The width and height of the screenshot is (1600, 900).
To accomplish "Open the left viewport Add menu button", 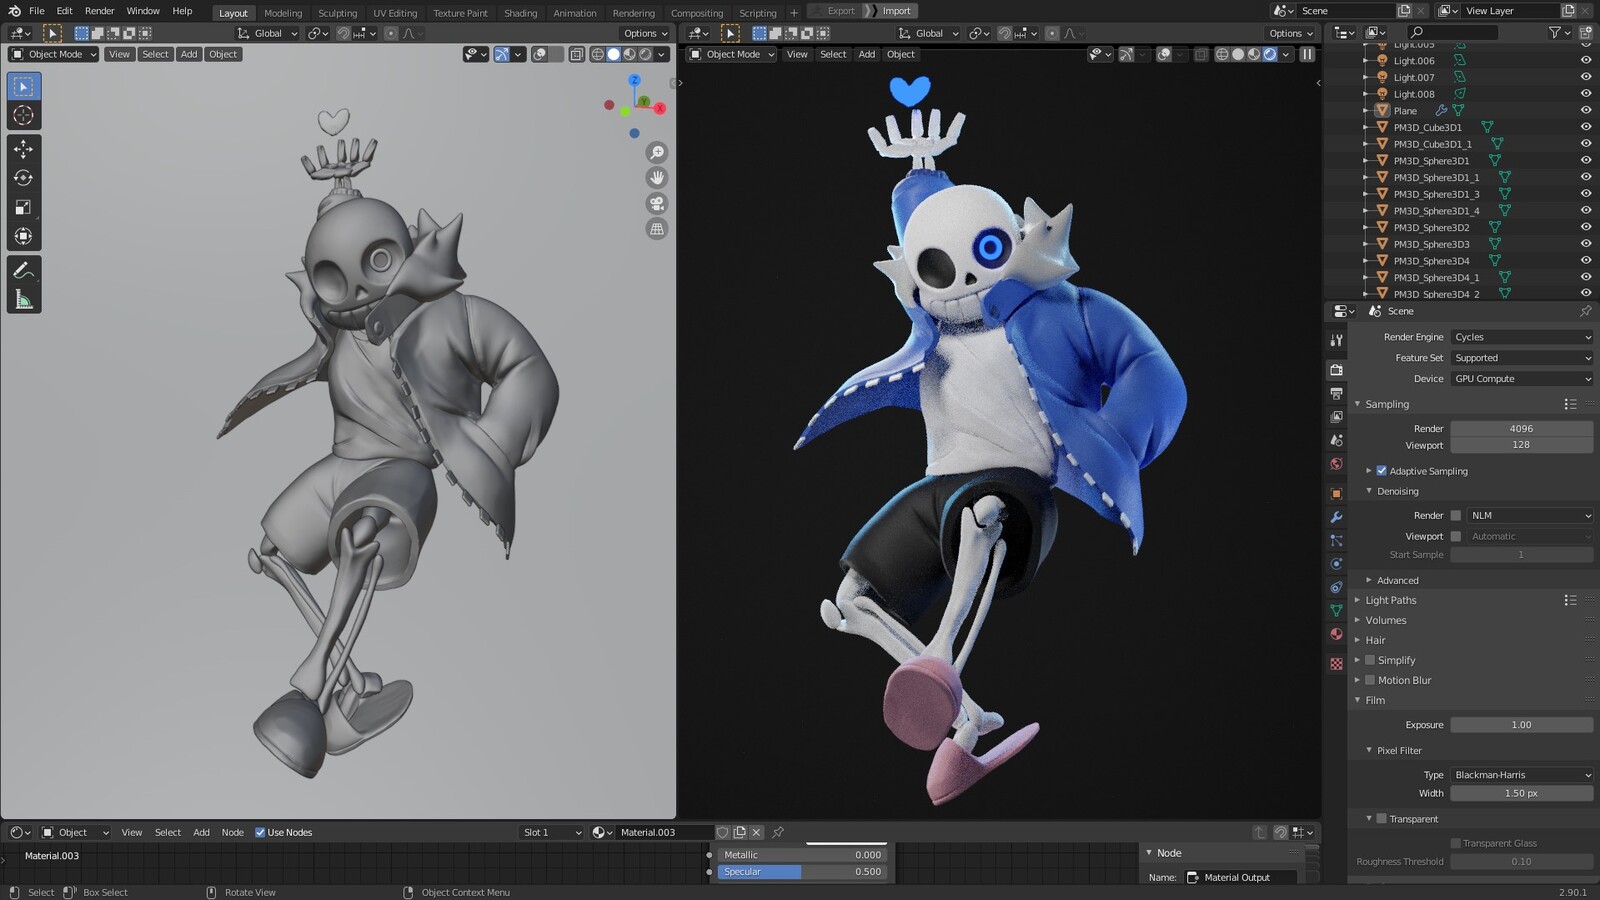I will [189, 54].
